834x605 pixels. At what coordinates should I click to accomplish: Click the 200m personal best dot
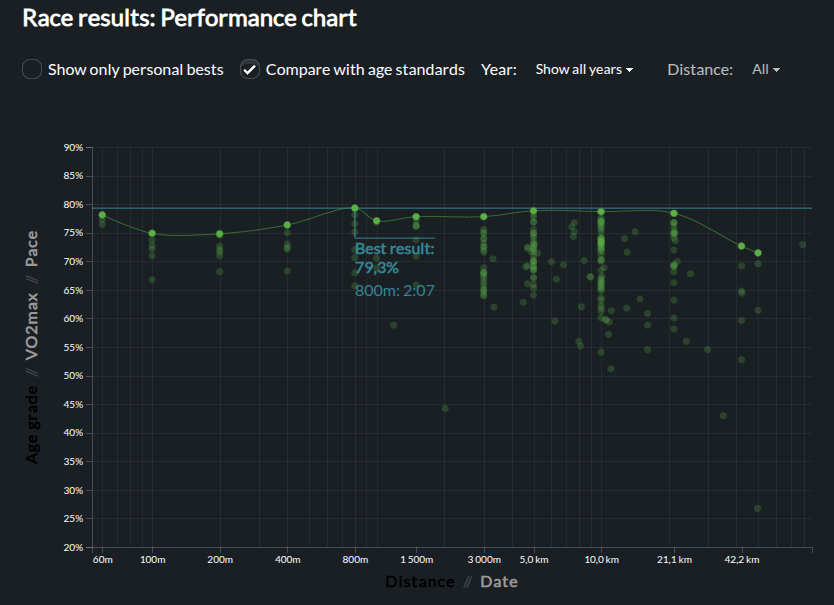pos(220,234)
